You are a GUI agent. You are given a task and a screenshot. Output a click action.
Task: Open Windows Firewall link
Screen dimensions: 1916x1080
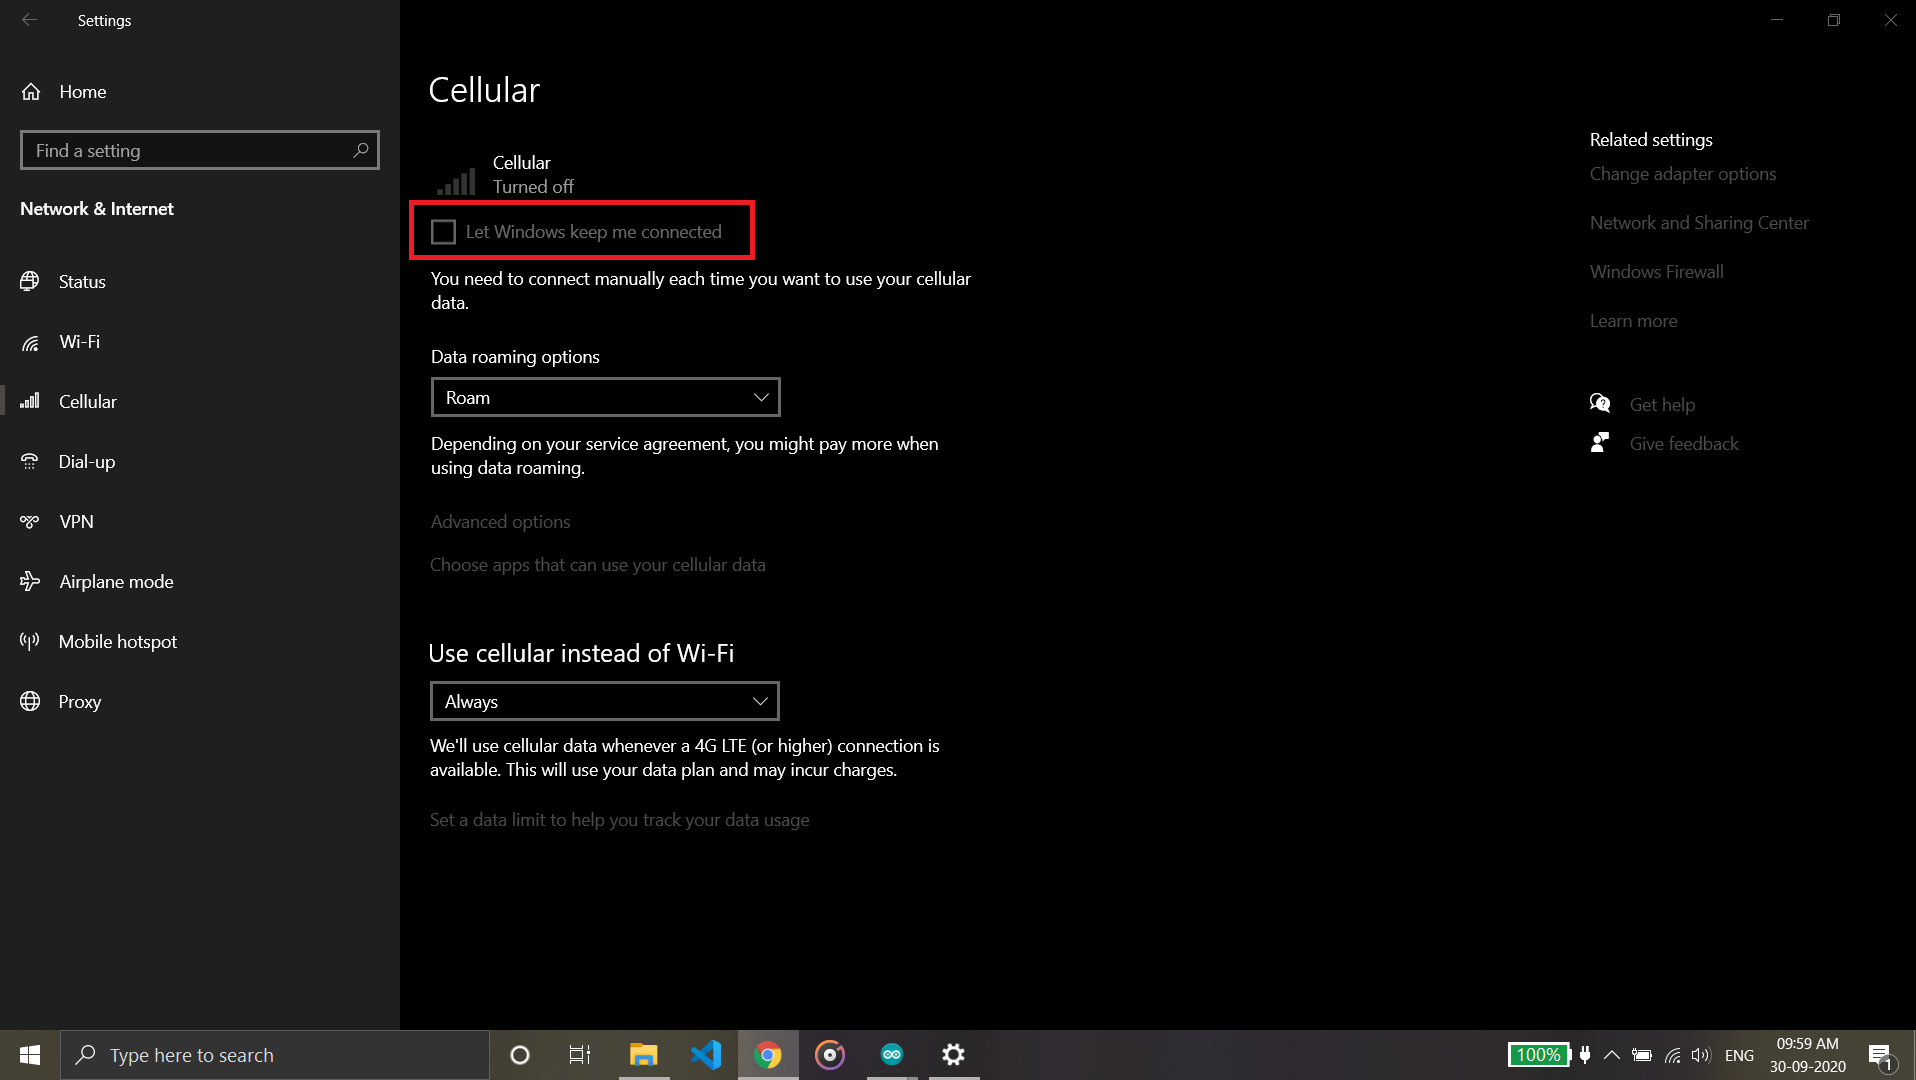coord(1656,271)
